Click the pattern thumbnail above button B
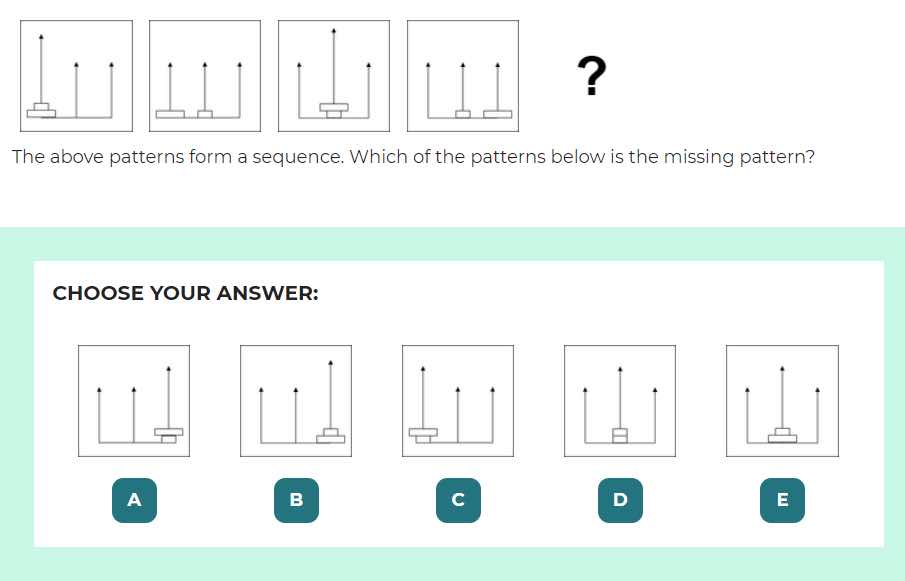Image resolution: width=905 pixels, height=581 pixels. tap(295, 399)
